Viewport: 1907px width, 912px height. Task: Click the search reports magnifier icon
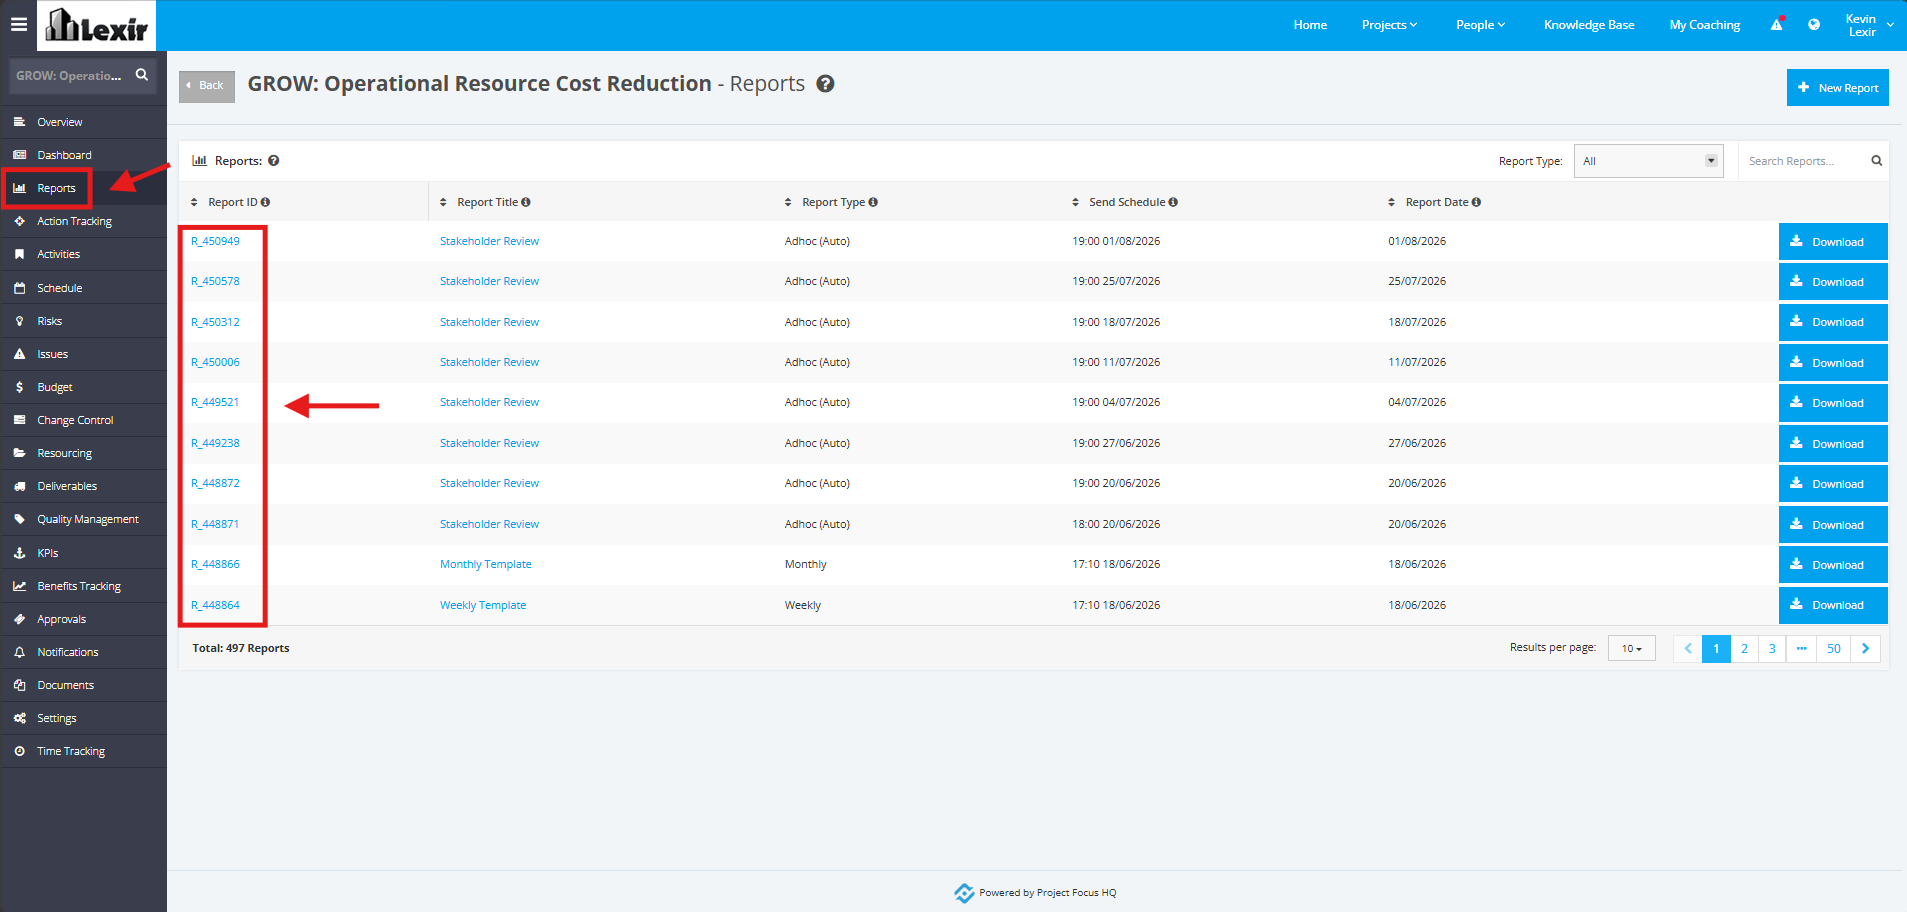(1876, 161)
